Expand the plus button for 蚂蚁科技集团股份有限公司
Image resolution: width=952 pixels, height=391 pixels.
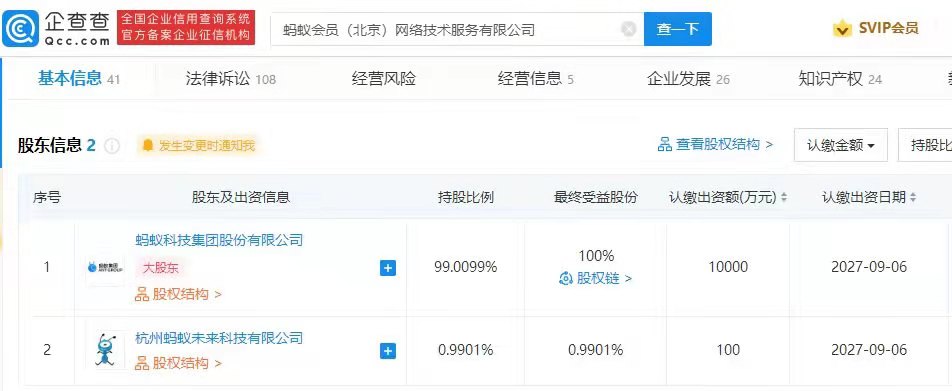coord(388,267)
